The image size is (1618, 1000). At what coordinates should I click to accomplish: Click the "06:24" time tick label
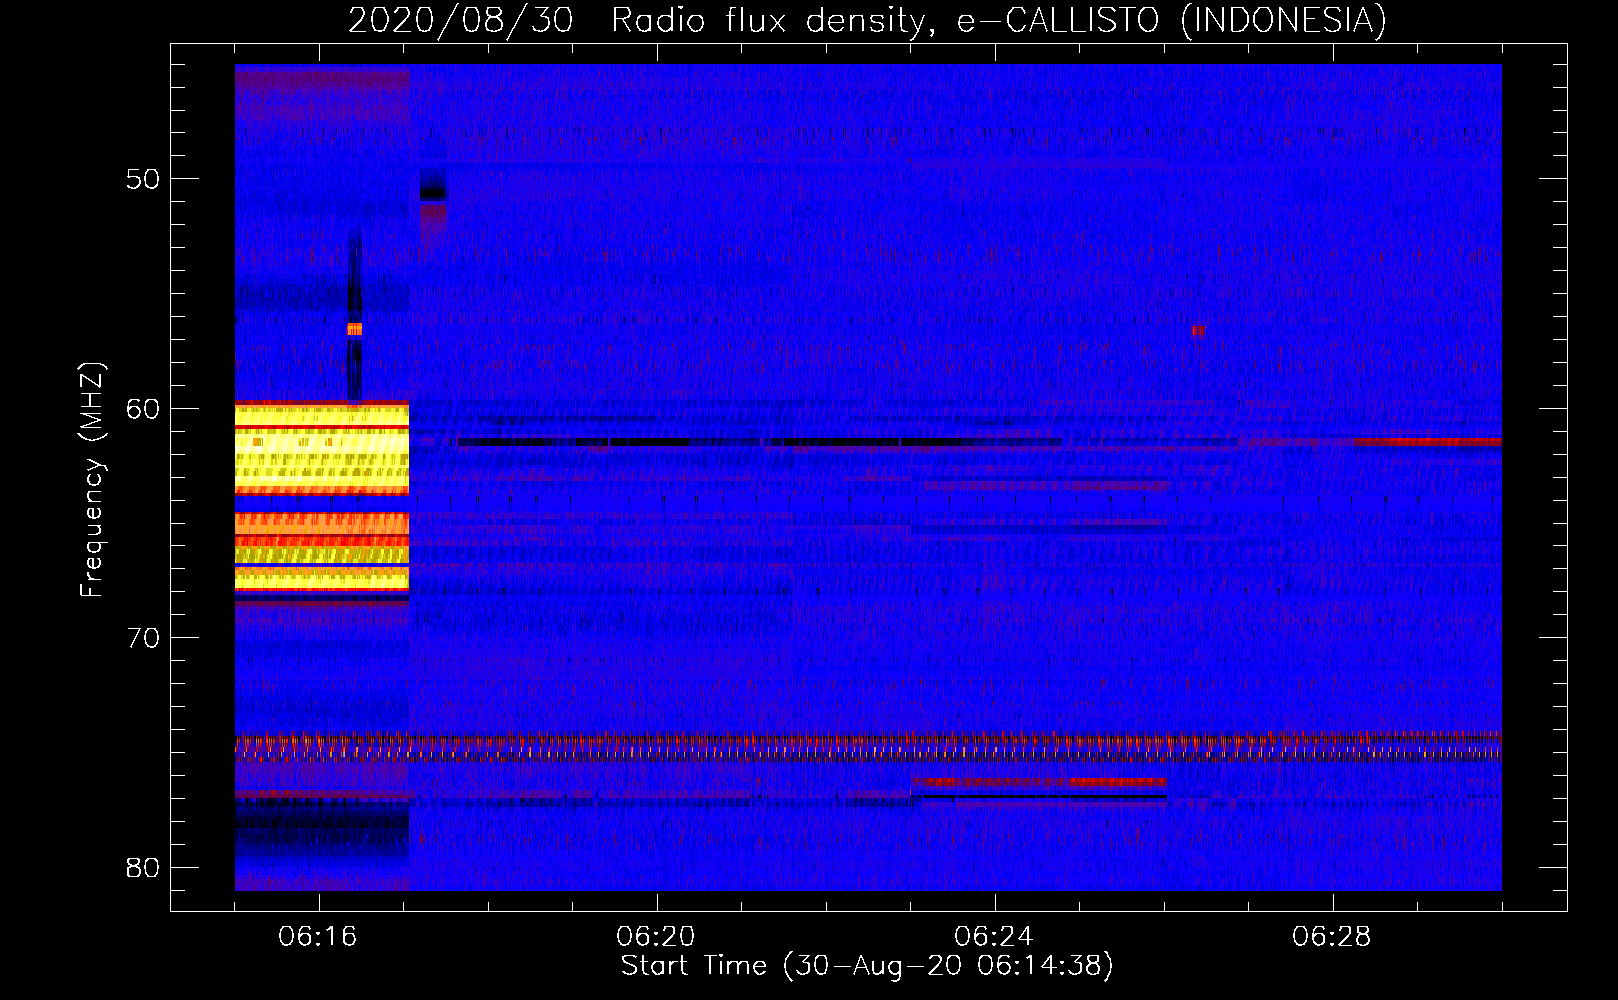994,937
